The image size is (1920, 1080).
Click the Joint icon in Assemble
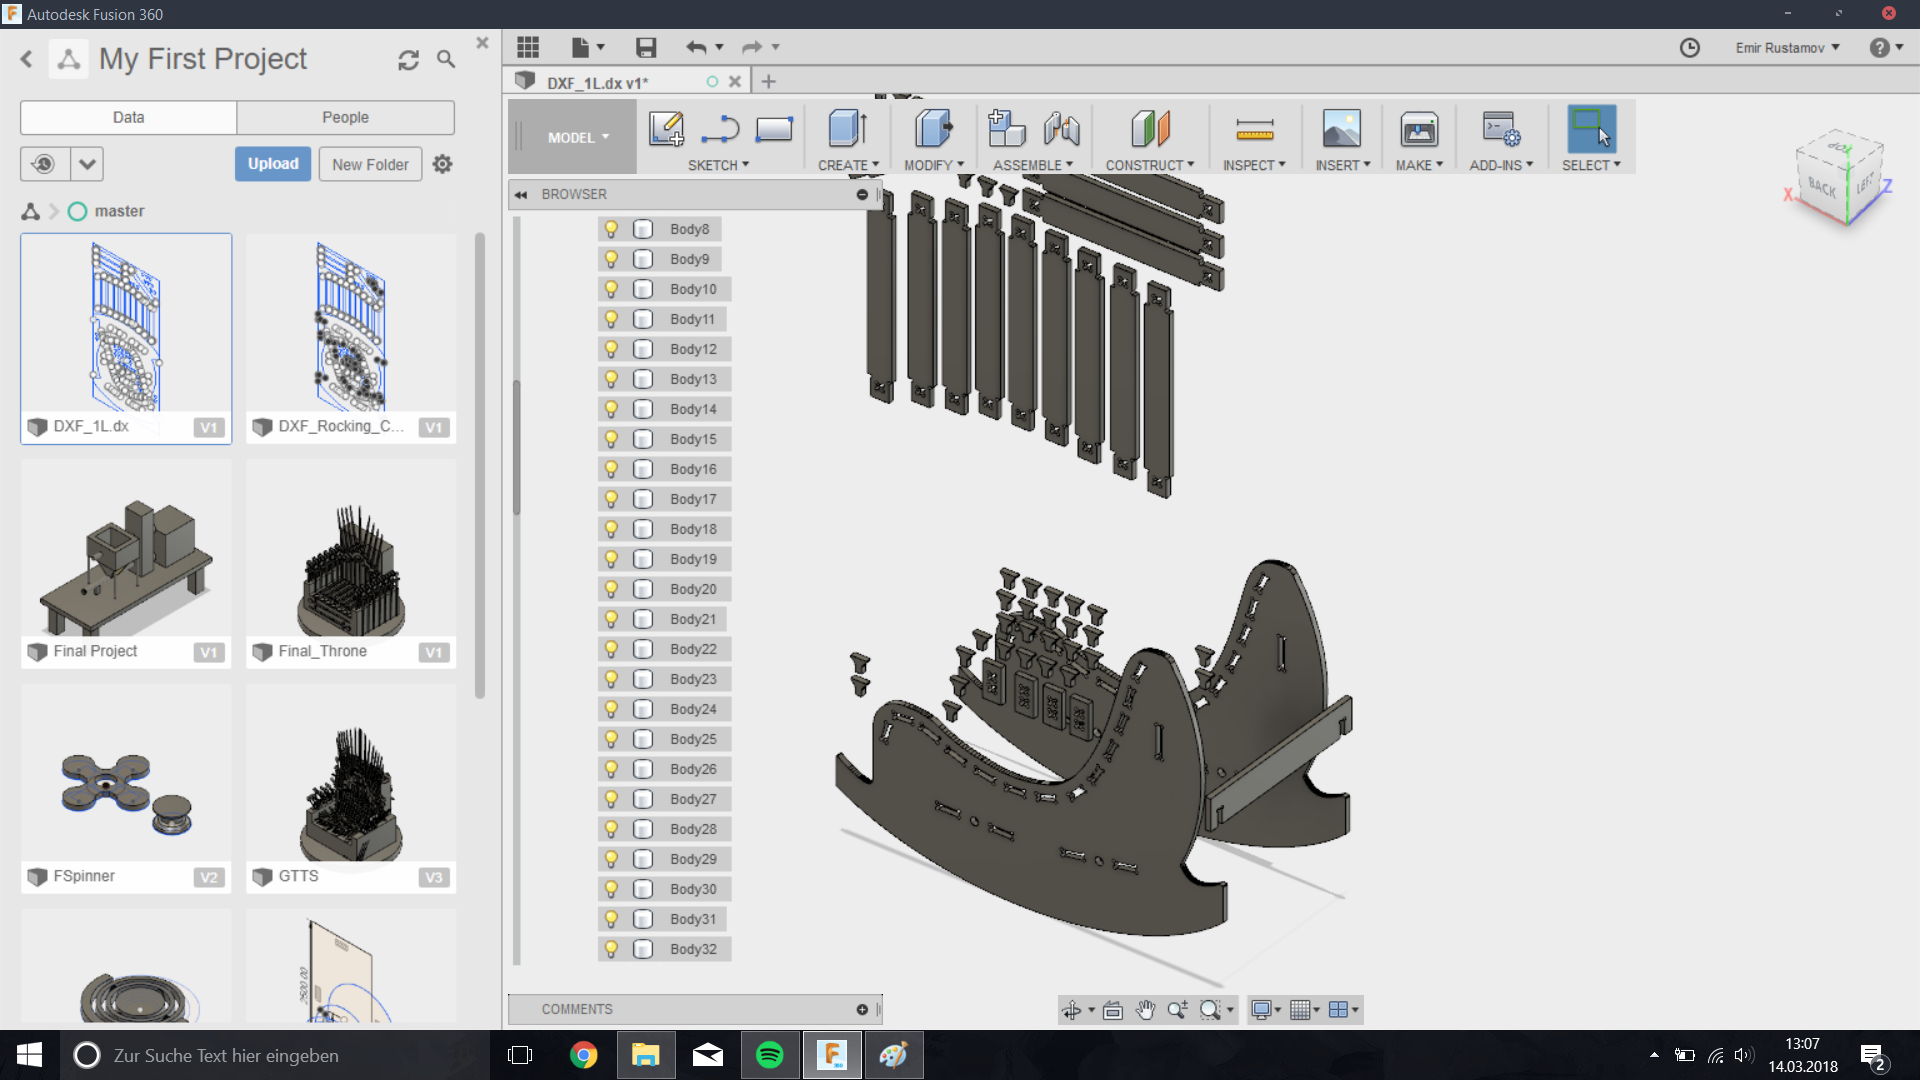click(x=1062, y=129)
